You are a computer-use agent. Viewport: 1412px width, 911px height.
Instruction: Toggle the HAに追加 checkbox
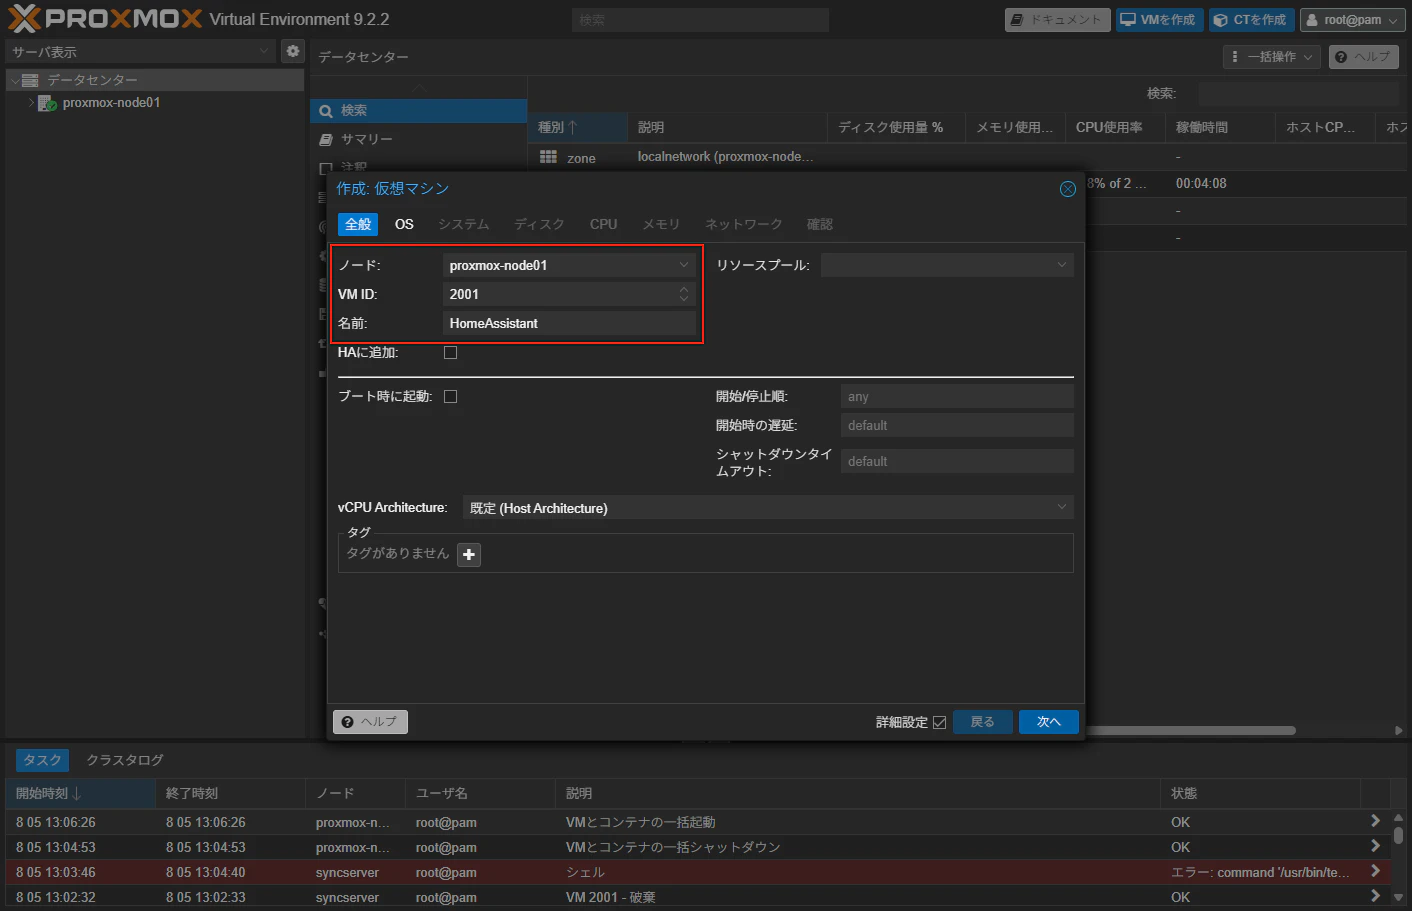(451, 352)
